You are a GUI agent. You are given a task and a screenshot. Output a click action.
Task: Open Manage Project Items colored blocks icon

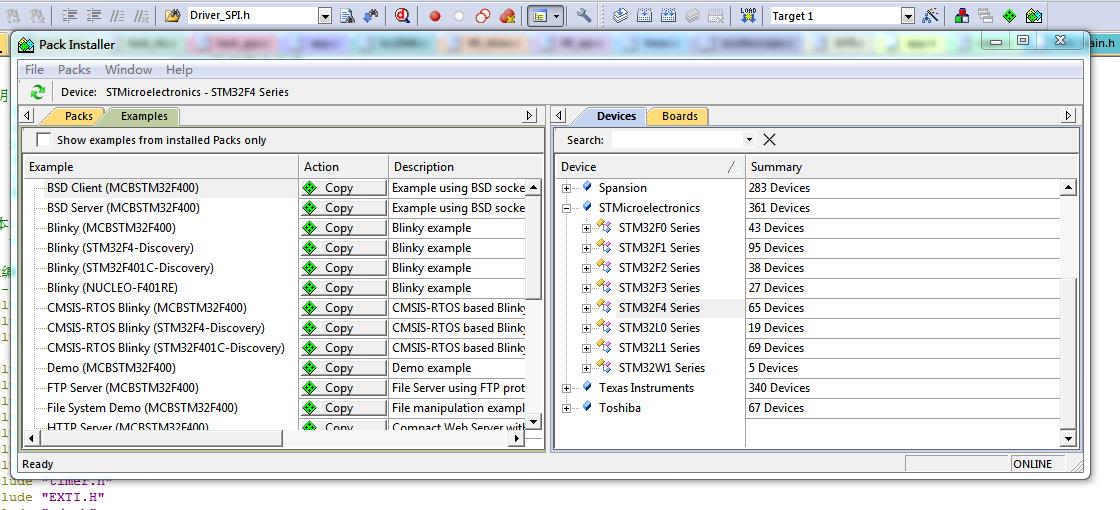click(x=962, y=16)
